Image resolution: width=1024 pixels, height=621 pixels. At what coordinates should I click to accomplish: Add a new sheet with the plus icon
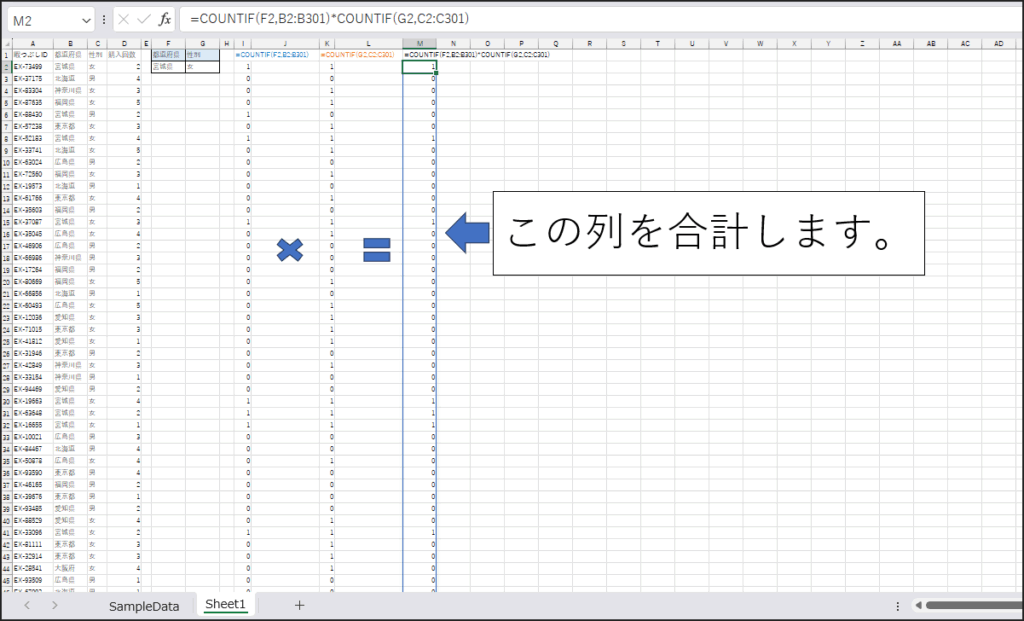(299, 605)
